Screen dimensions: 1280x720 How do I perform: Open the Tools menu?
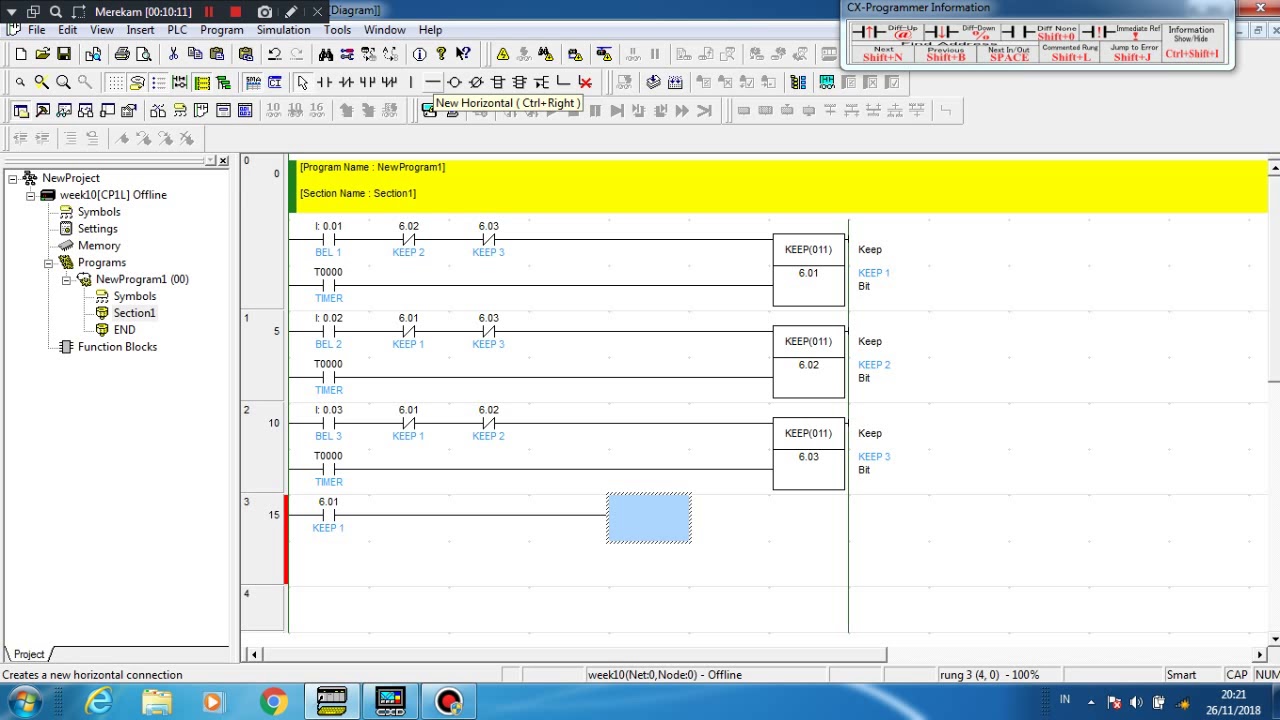pyautogui.click(x=337, y=30)
